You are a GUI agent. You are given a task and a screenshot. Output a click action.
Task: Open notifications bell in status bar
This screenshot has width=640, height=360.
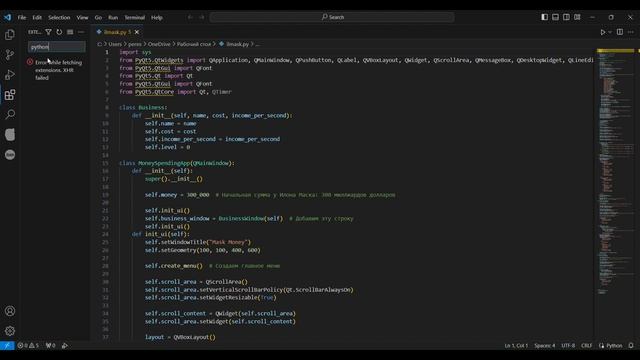click(x=631, y=345)
